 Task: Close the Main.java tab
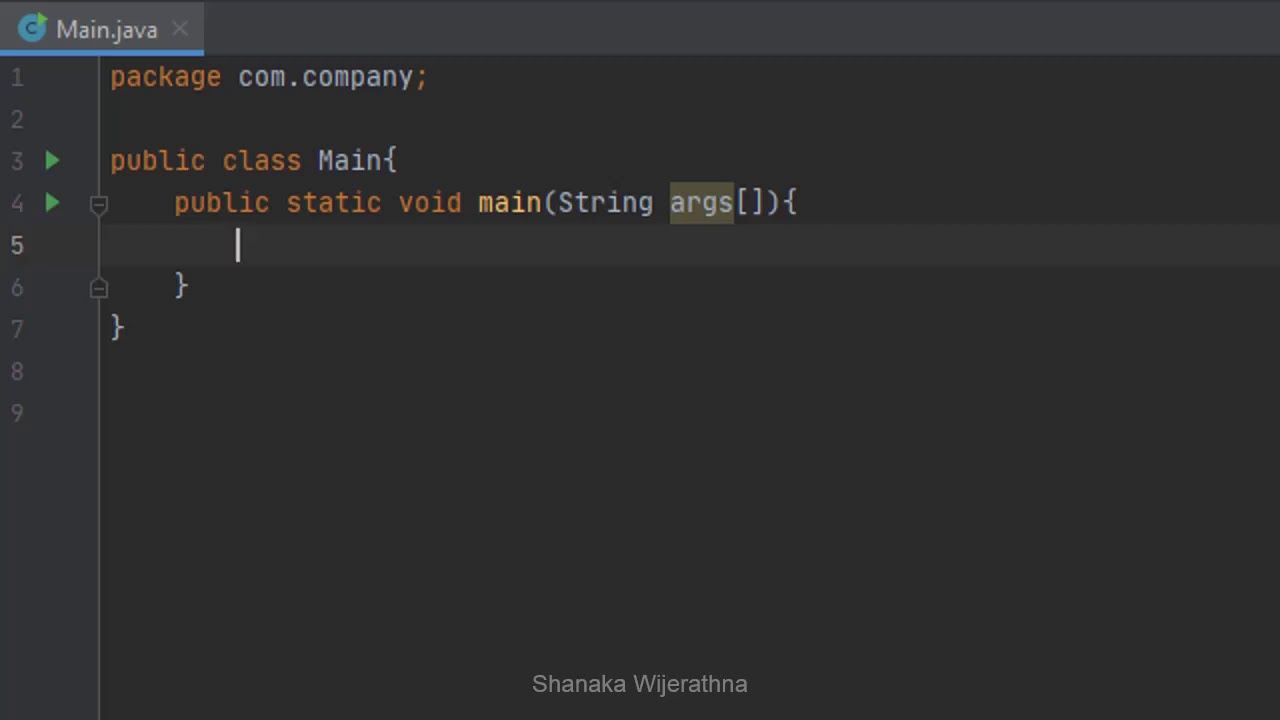[x=180, y=29]
